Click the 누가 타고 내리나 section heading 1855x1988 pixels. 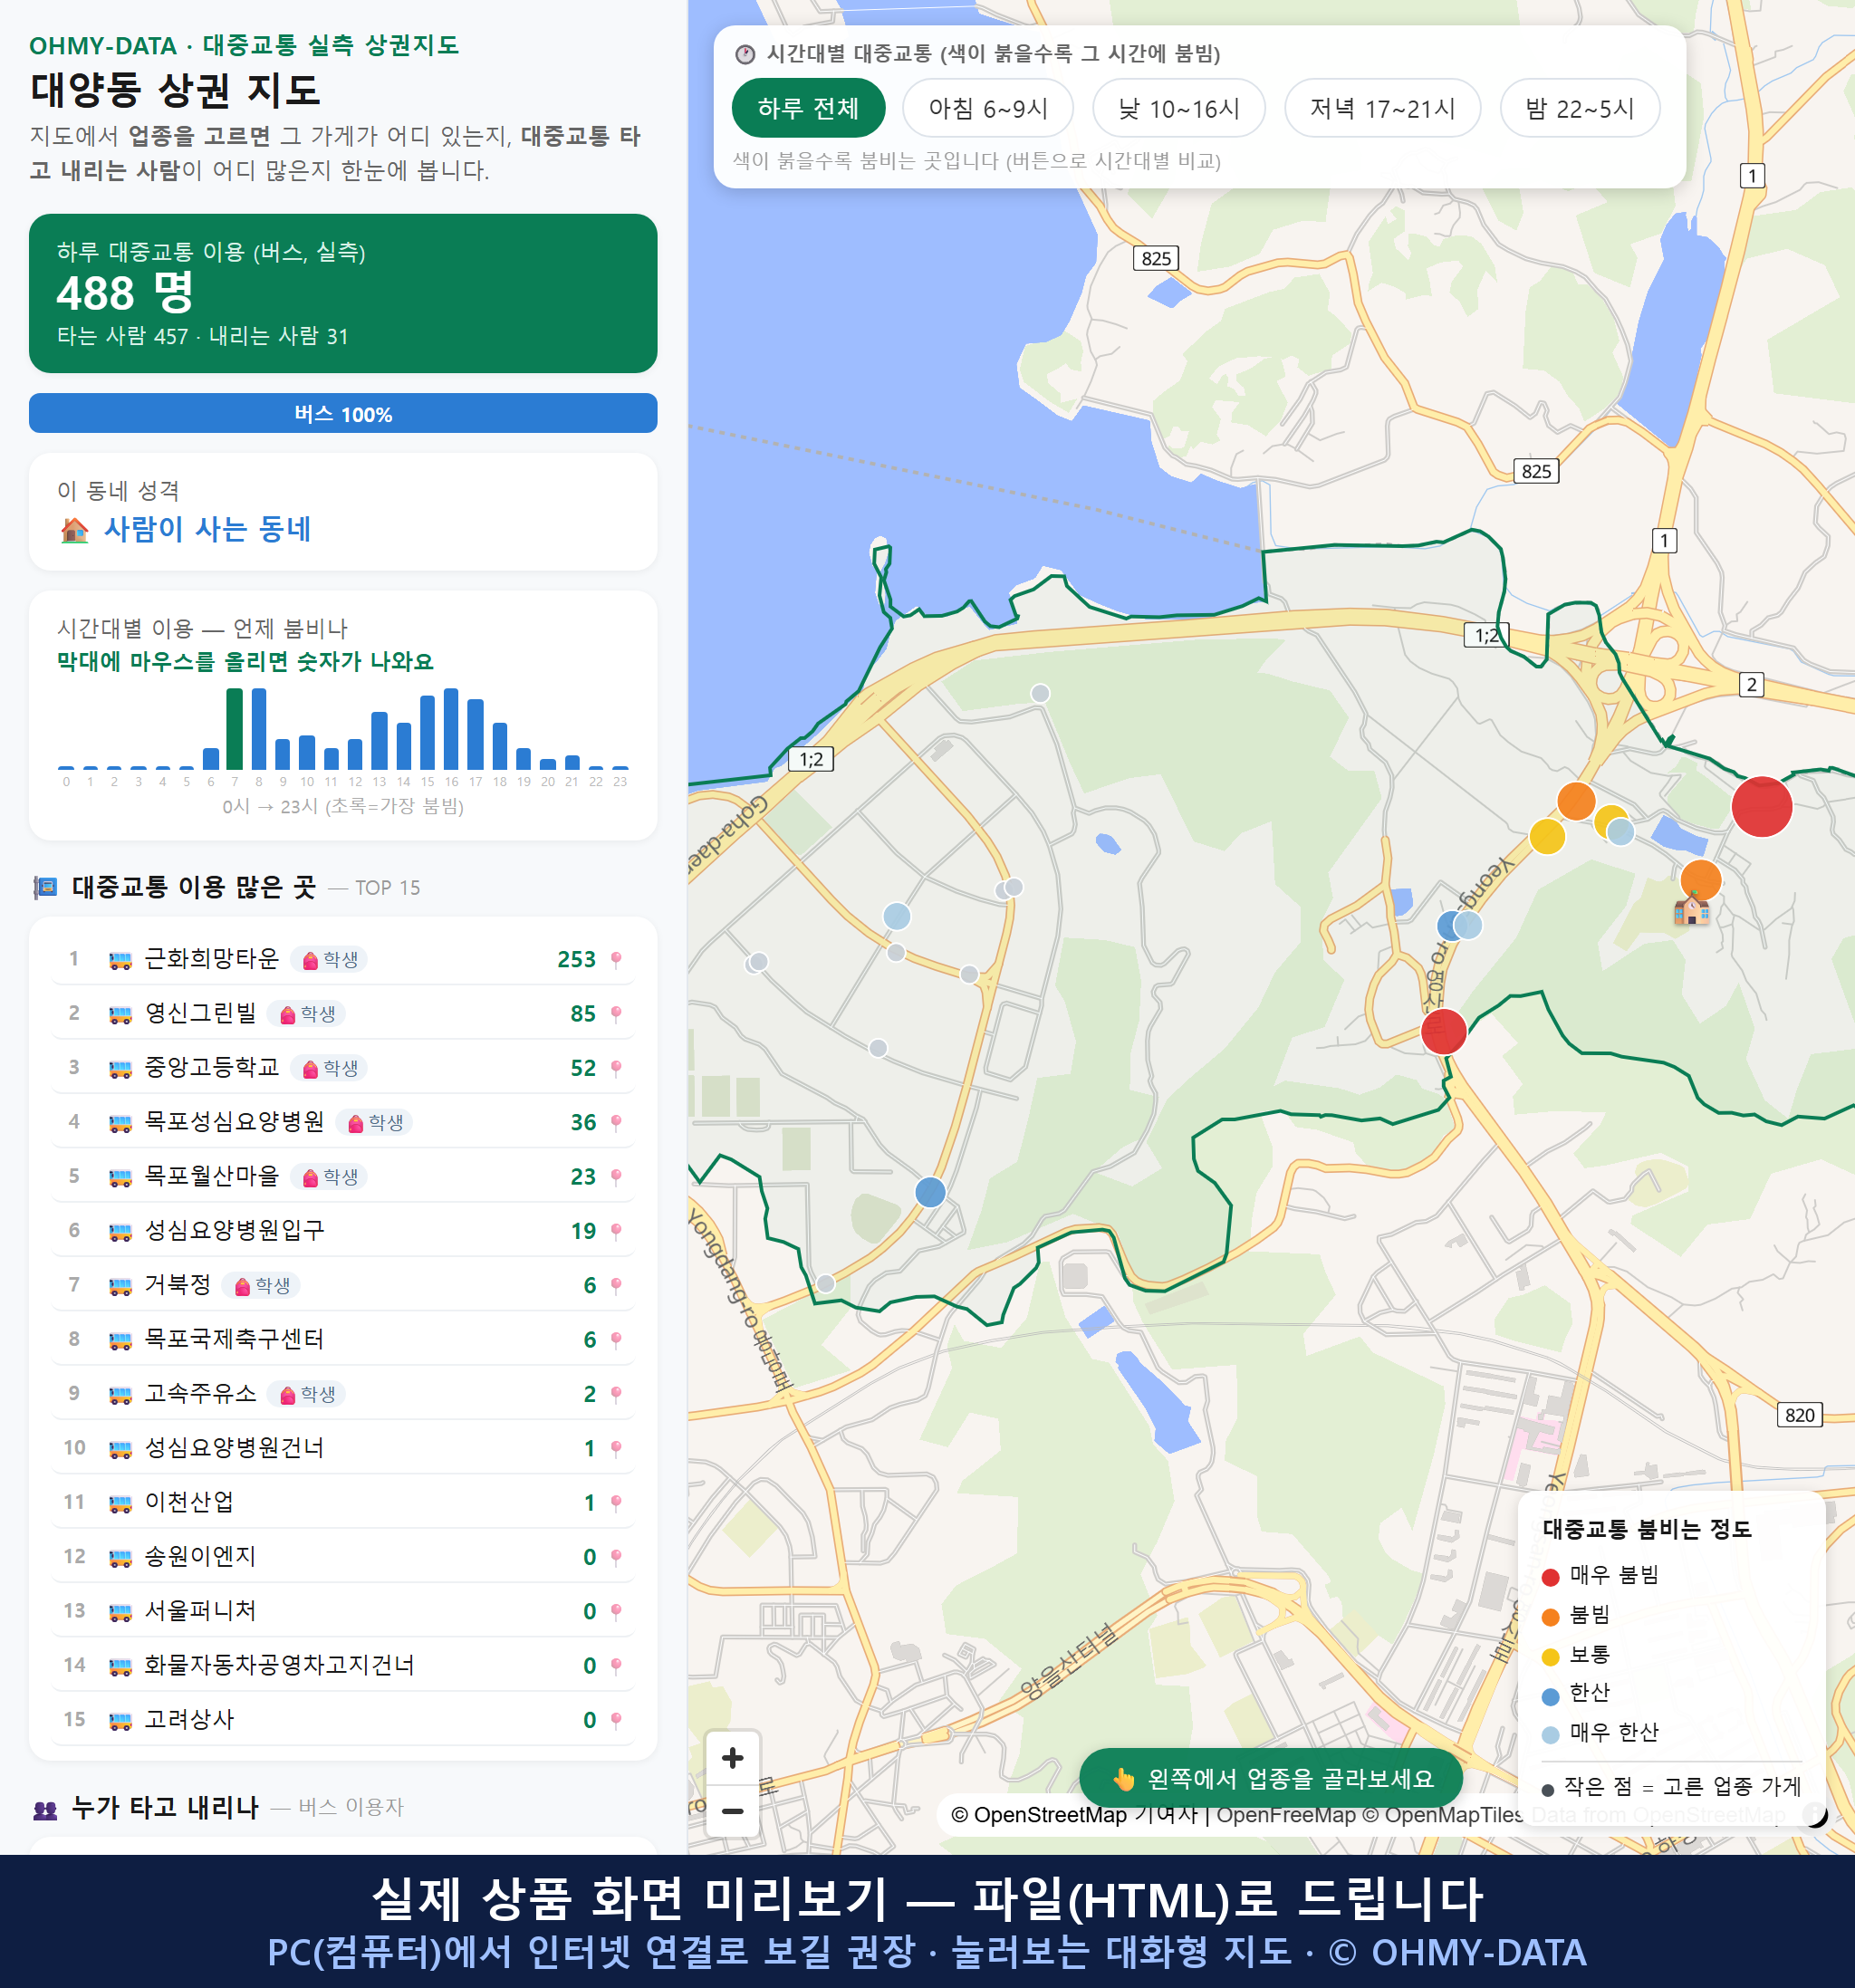[x=165, y=1807]
